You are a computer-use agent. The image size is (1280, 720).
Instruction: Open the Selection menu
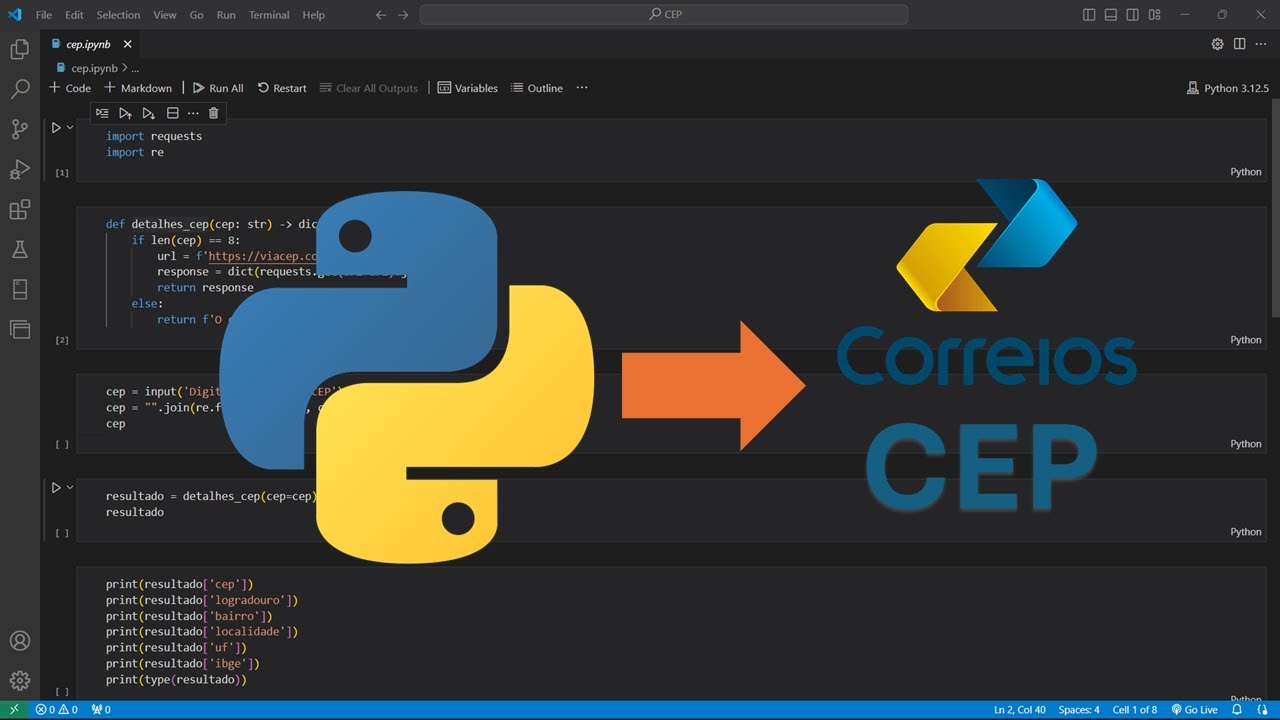[118, 15]
